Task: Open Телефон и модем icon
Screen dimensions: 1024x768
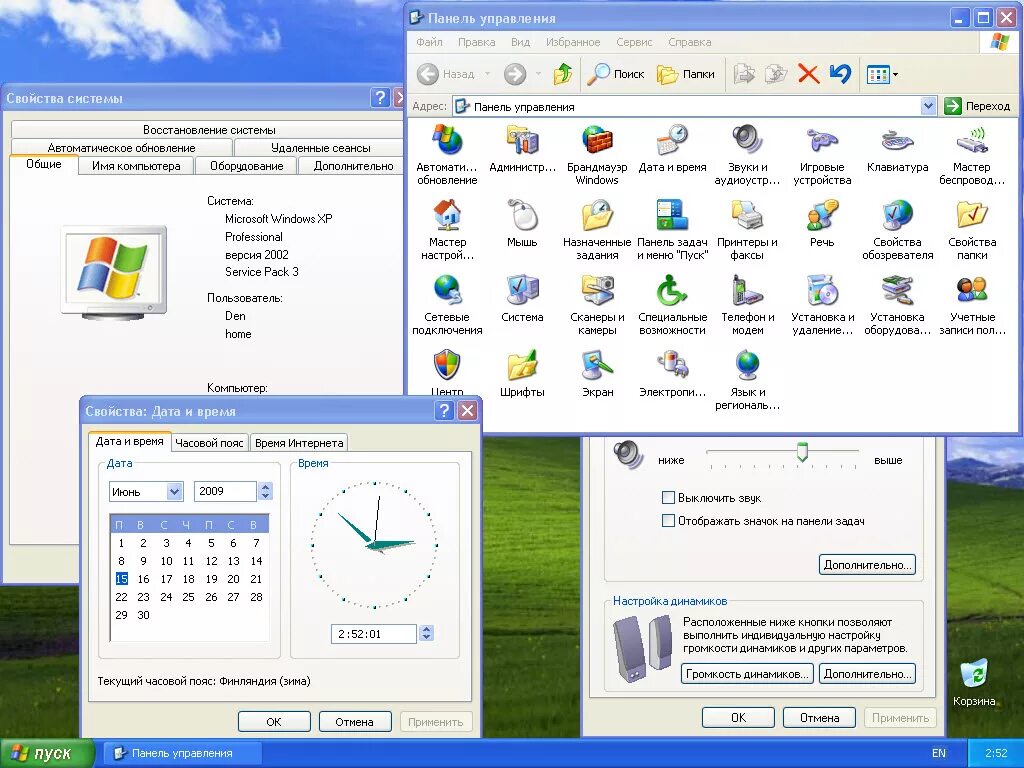Action: coord(747,305)
